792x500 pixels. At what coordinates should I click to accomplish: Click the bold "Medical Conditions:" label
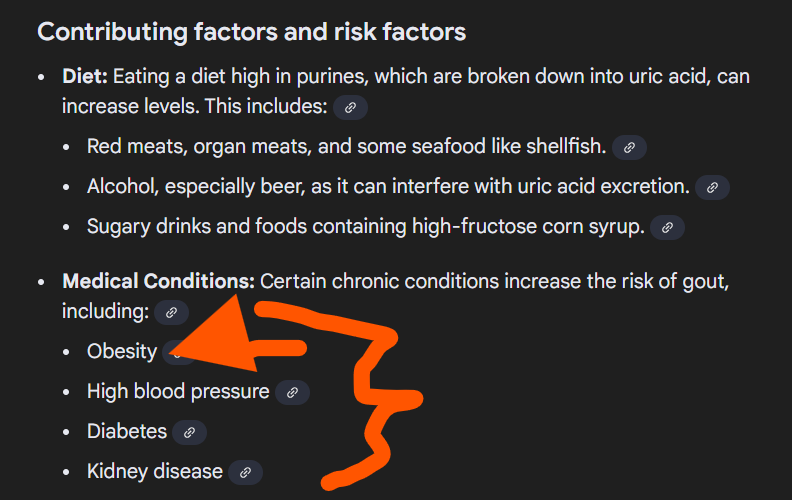(x=158, y=282)
